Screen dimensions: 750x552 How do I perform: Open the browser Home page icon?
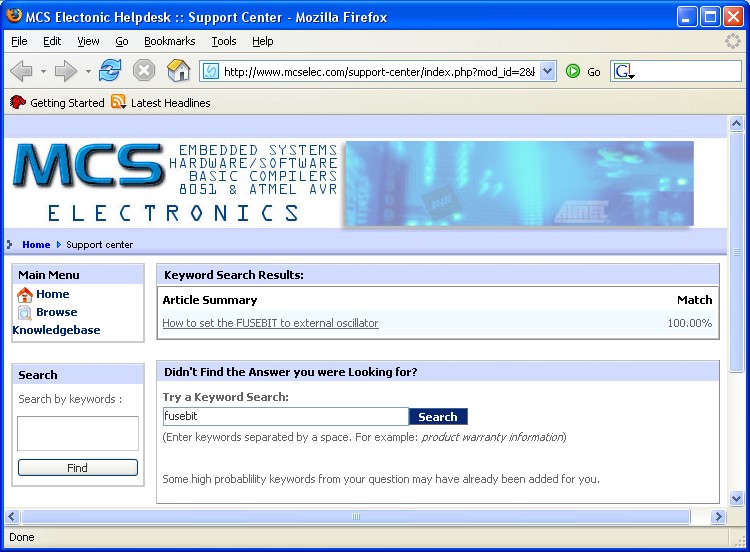(178, 71)
